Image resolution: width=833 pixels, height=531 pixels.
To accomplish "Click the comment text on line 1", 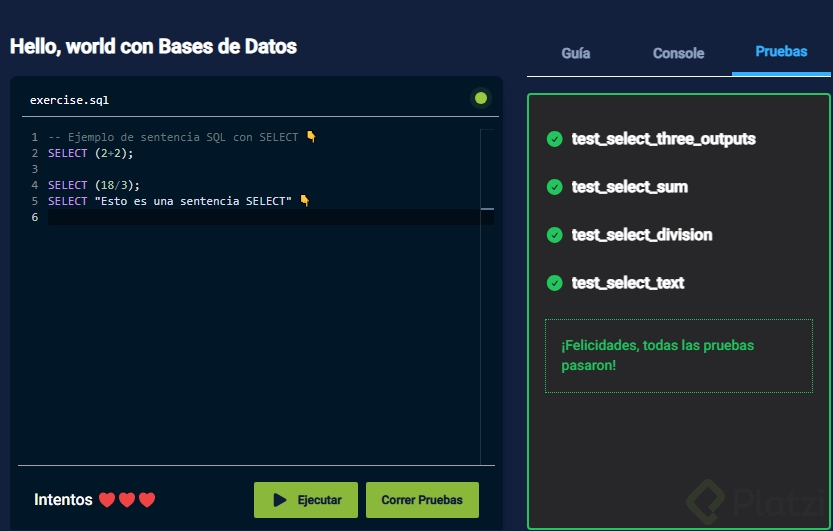I will click(173, 137).
